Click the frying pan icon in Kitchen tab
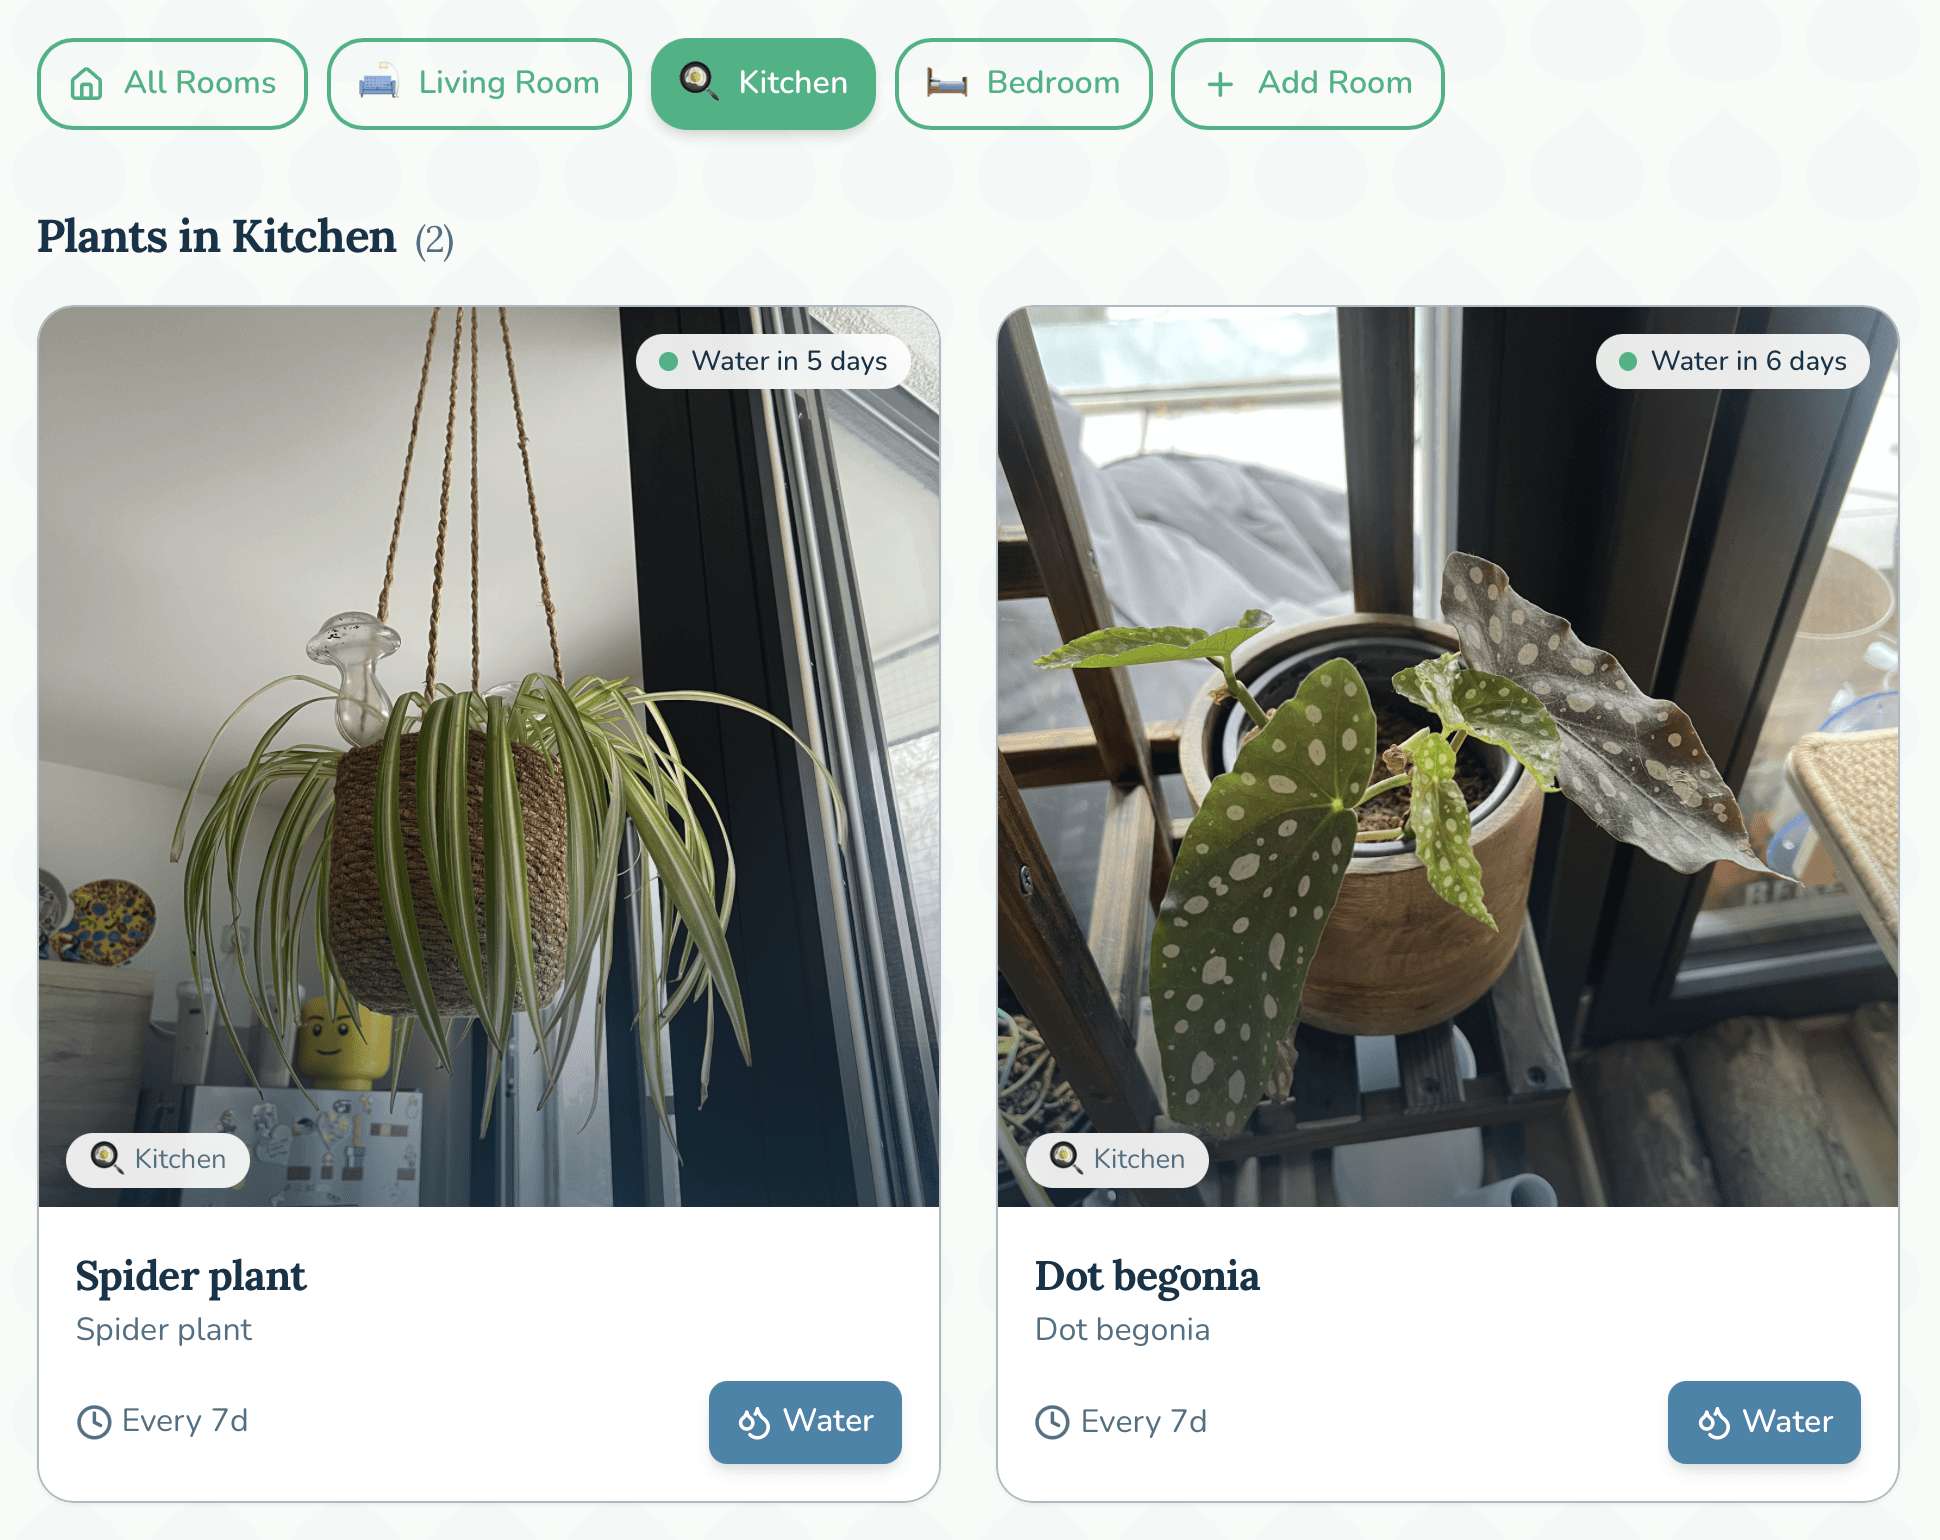Image resolution: width=1940 pixels, height=1540 pixels. 698,82
